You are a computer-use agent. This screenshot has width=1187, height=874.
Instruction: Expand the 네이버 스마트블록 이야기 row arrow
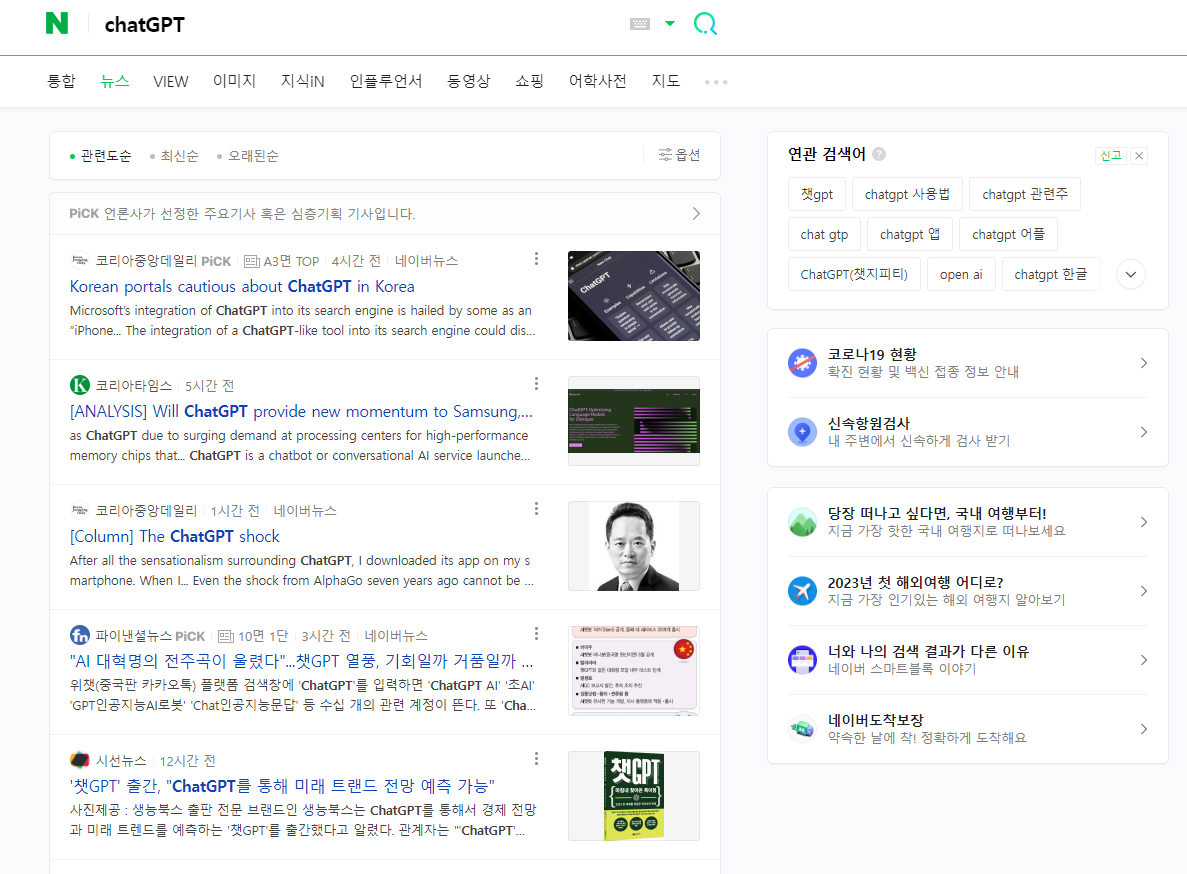tap(1144, 660)
